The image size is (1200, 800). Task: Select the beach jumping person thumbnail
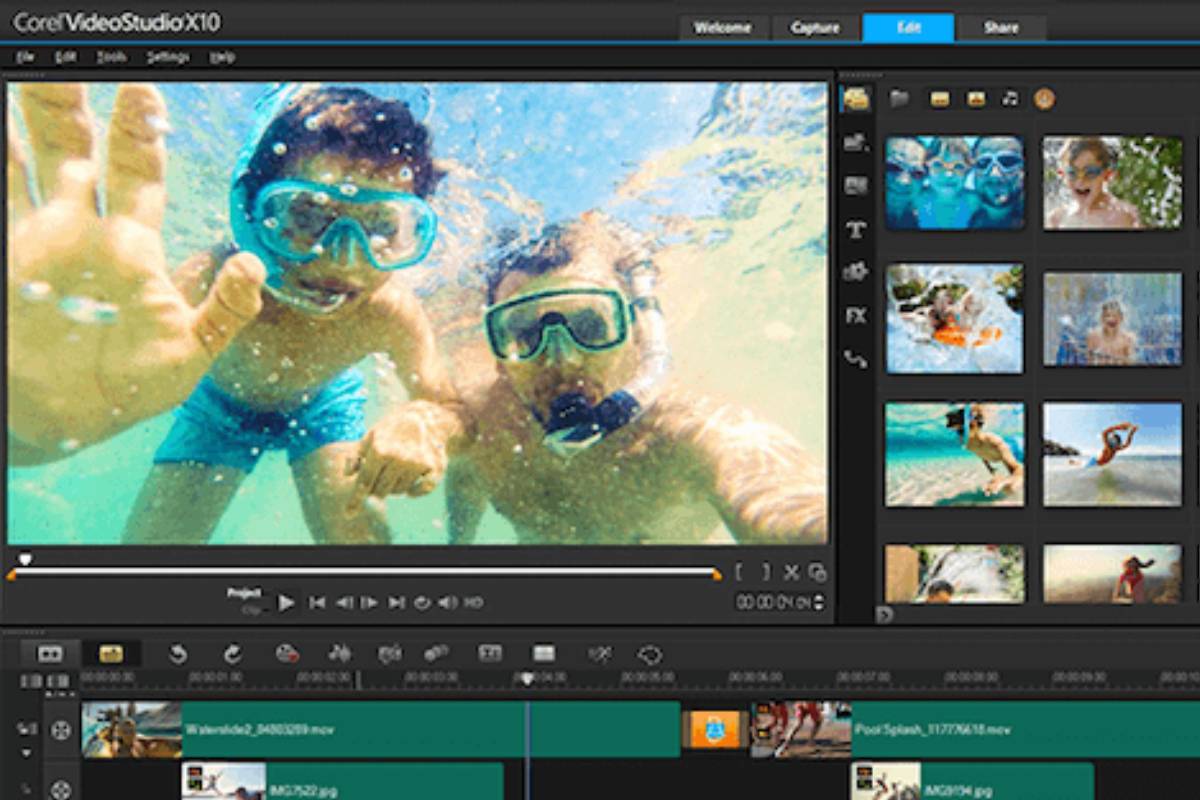tap(1112, 455)
